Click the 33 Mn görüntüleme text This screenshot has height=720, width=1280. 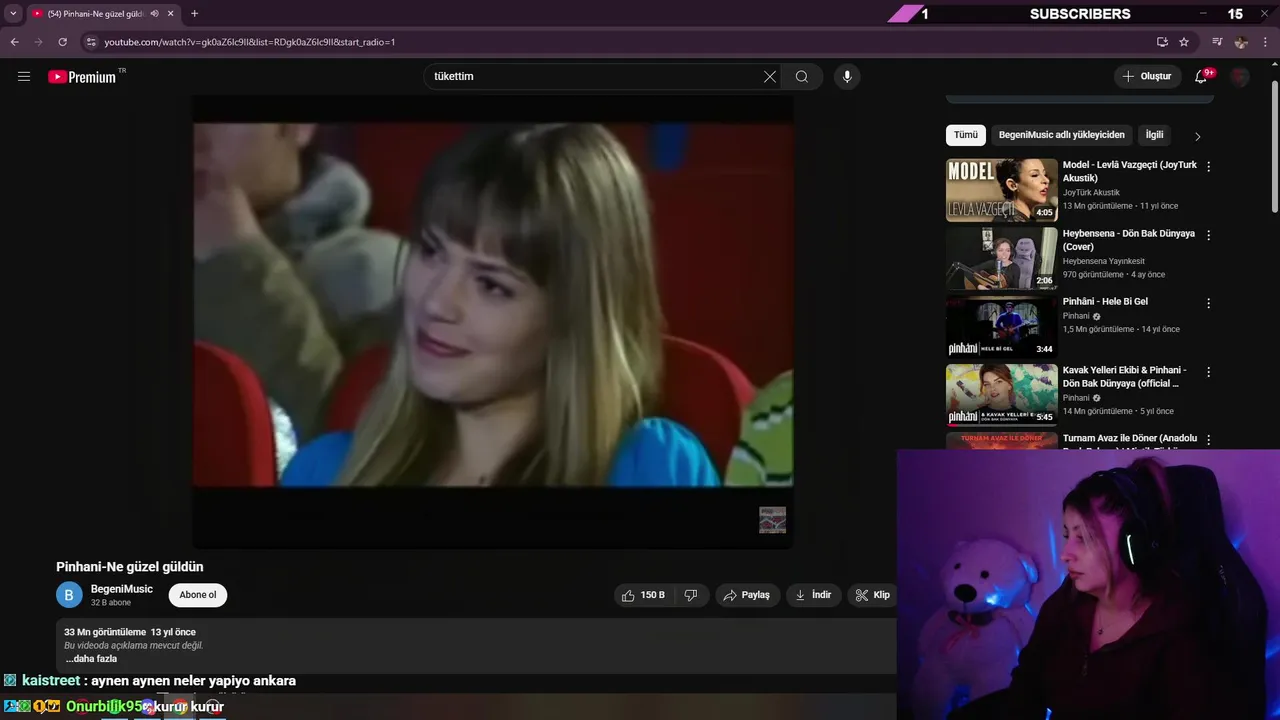[105, 632]
